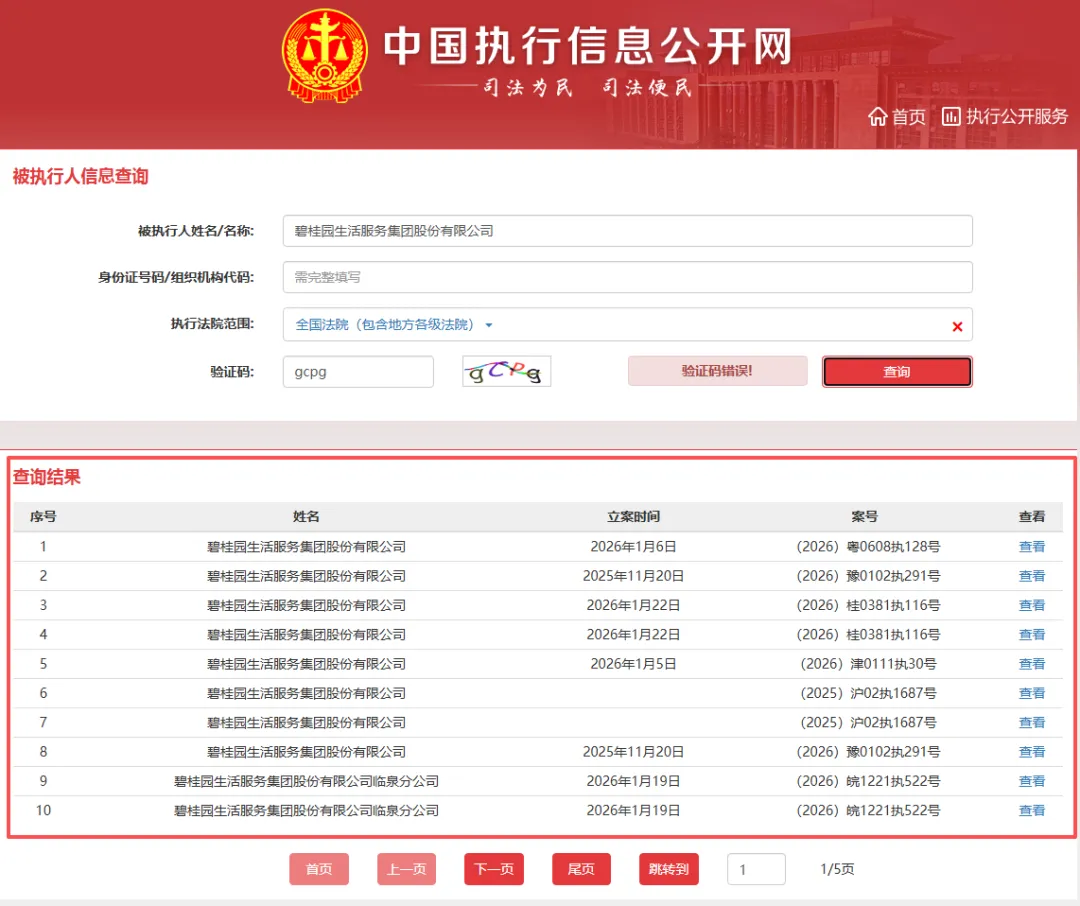Click company name in row 1
Viewport: 1080px width, 906px height.
click(x=307, y=546)
